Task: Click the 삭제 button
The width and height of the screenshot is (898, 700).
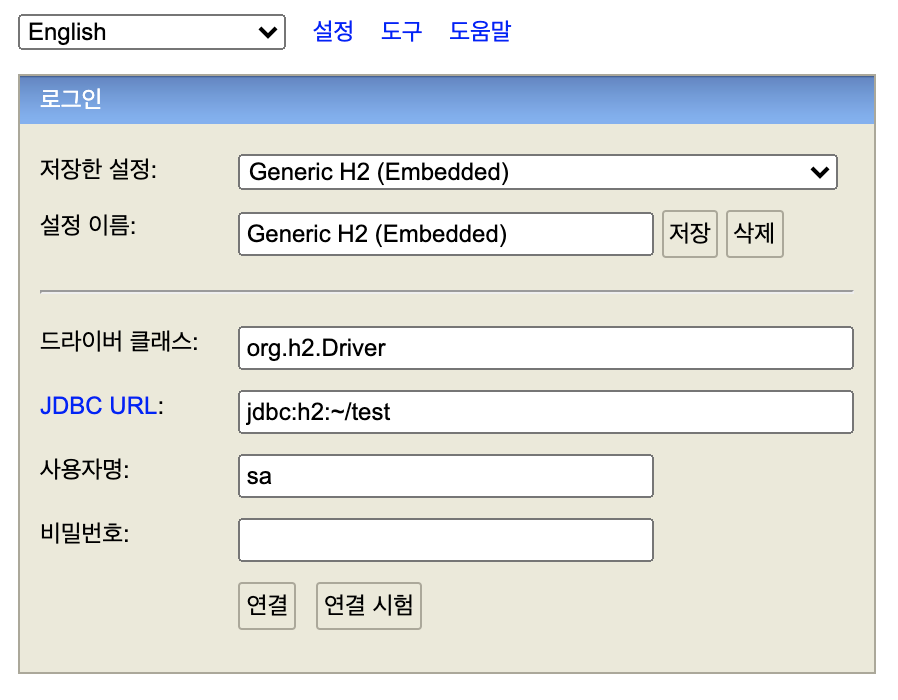Action: point(754,234)
